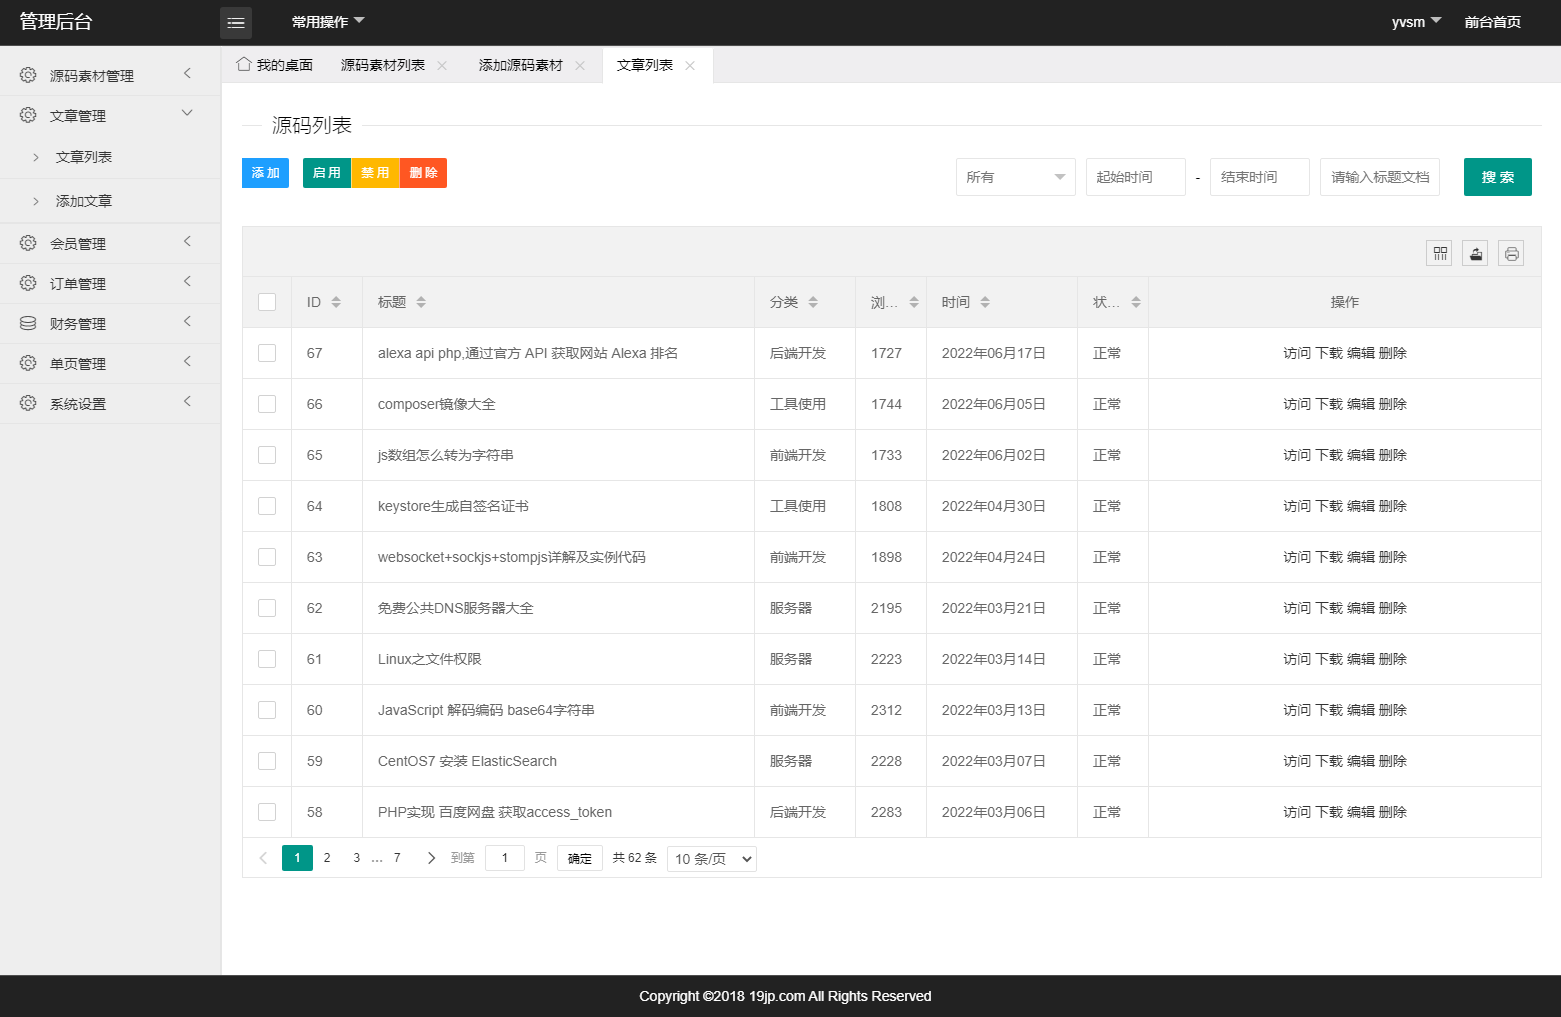
Task: Click the green 搜索 button
Action: 1498,177
